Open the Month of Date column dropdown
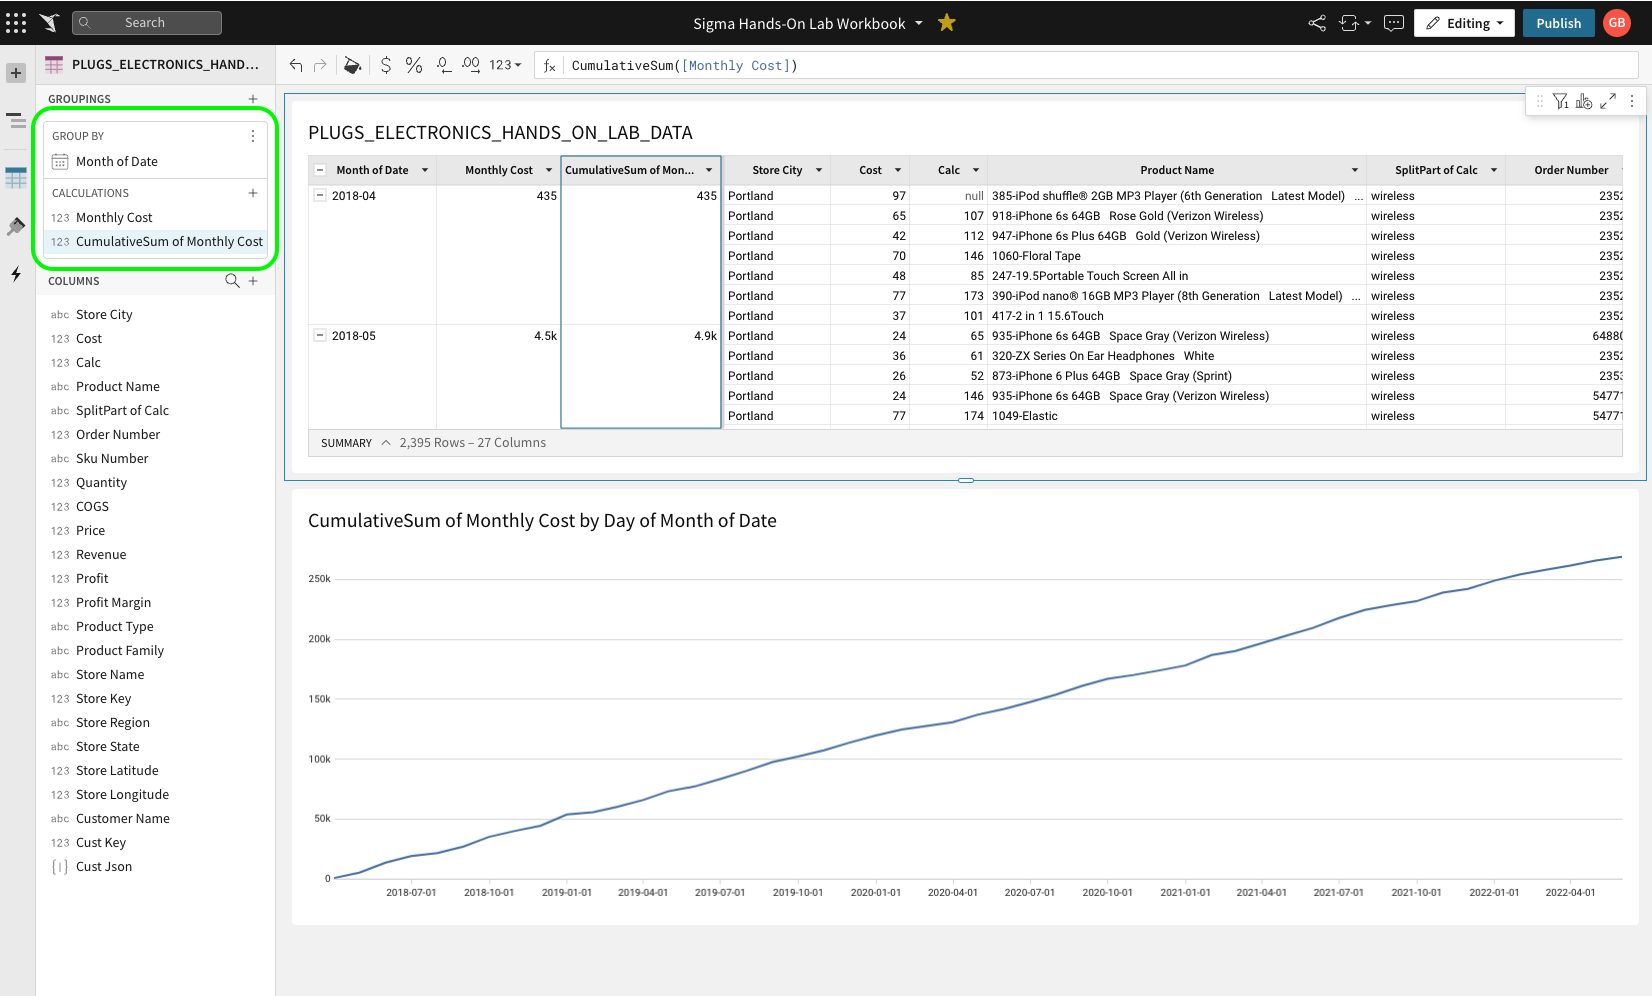Viewport: 1652px width, 996px height. coord(425,170)
